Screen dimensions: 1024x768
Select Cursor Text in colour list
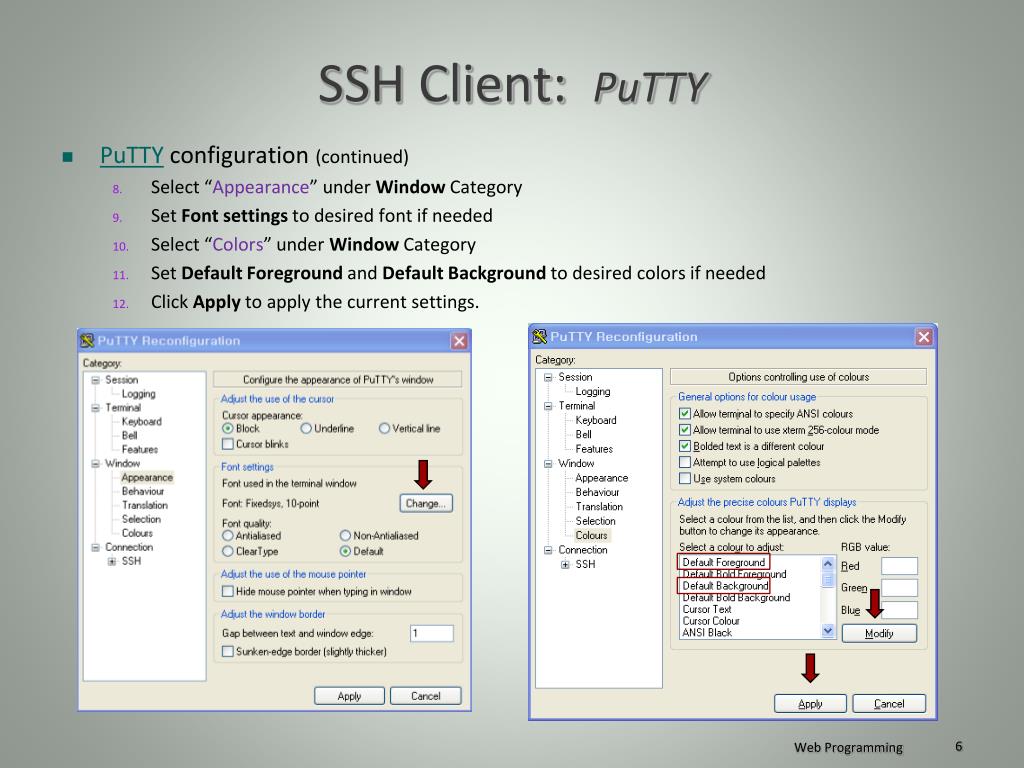click(707, 609)
